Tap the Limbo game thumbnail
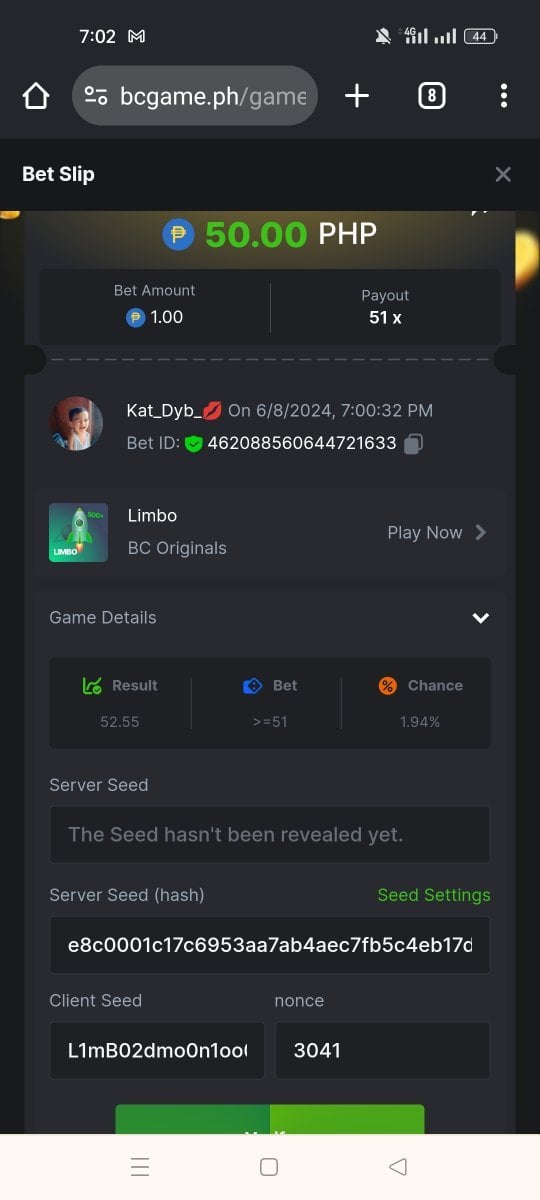The width and height of the screenshot is (540, 1200). tap(78, 532)
